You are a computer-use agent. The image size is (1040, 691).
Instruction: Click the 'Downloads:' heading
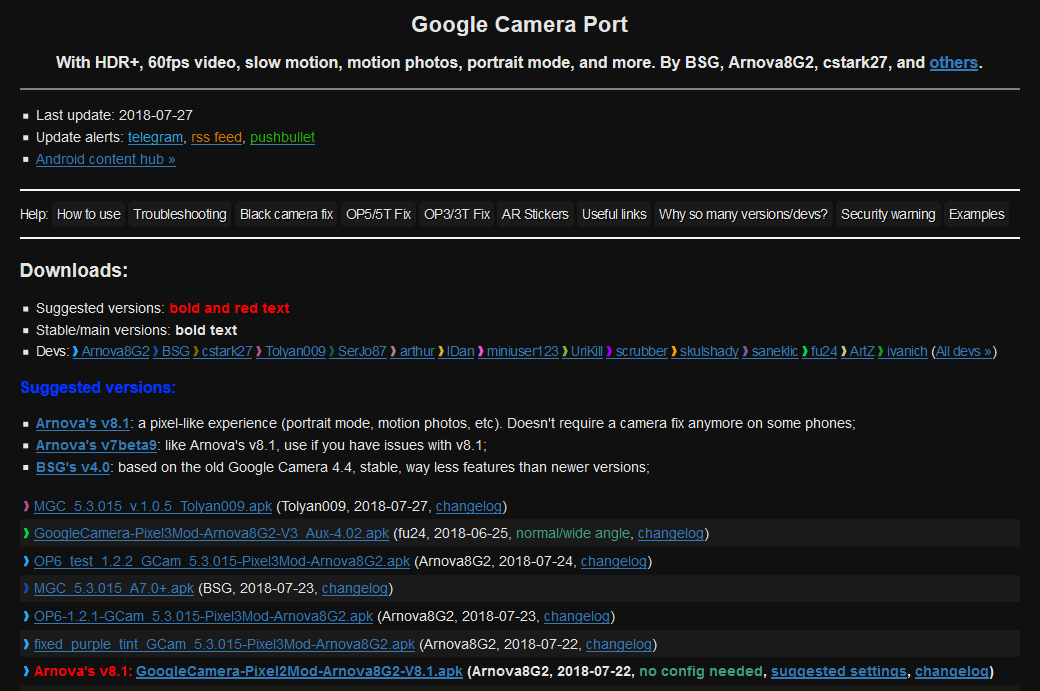(x=74, y=271)
